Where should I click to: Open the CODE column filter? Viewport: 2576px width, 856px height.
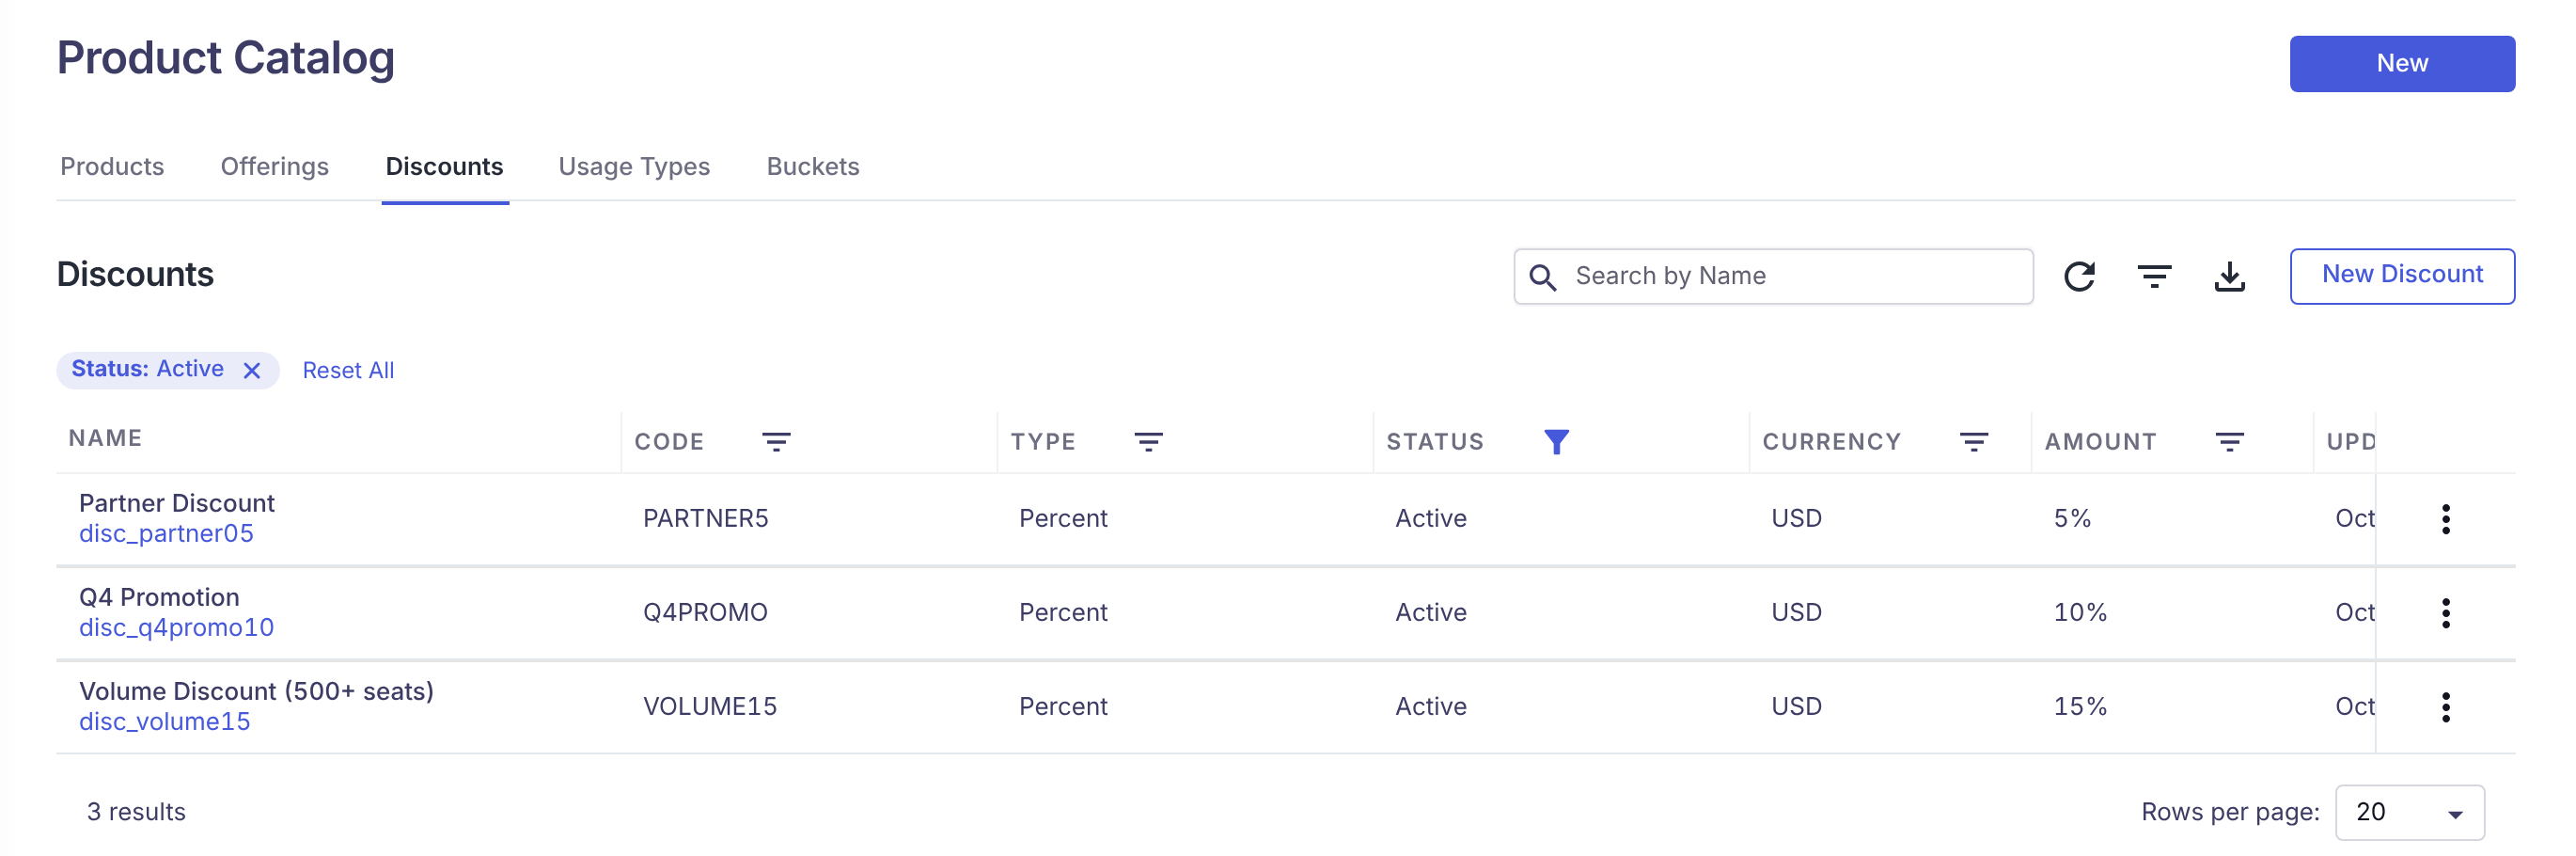tap(776, 441)
